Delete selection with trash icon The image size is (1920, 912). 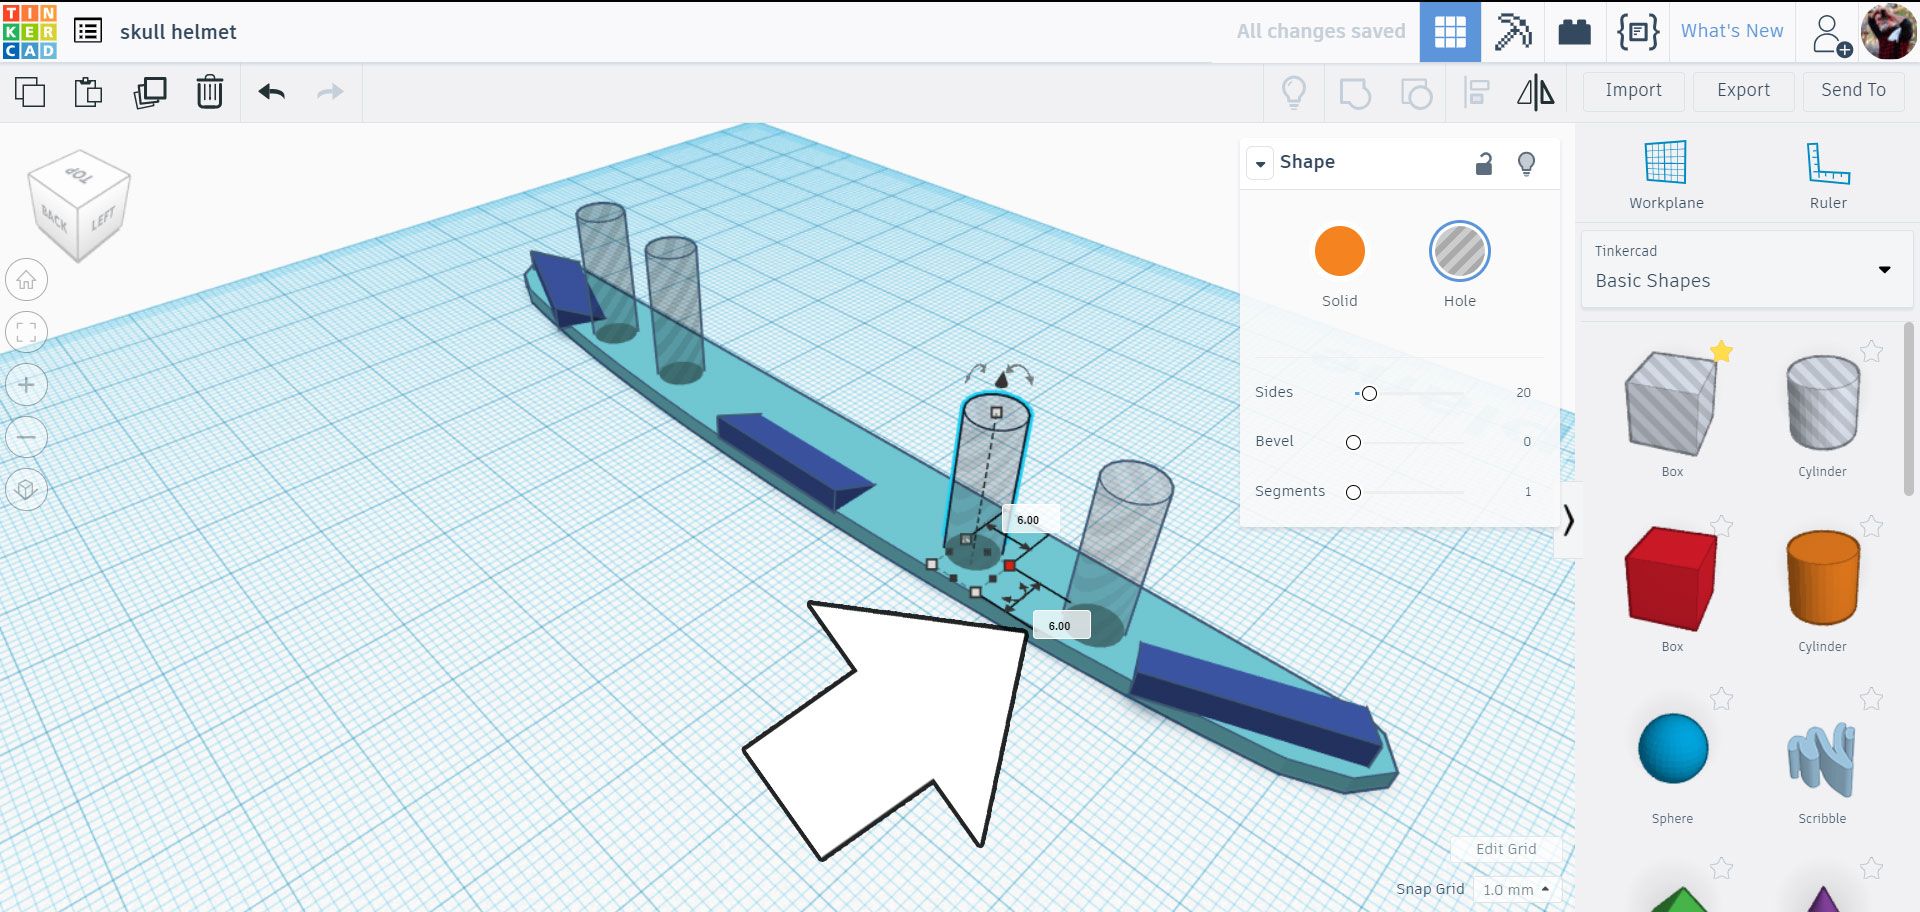pyautogui.click(x=209, y=92)
